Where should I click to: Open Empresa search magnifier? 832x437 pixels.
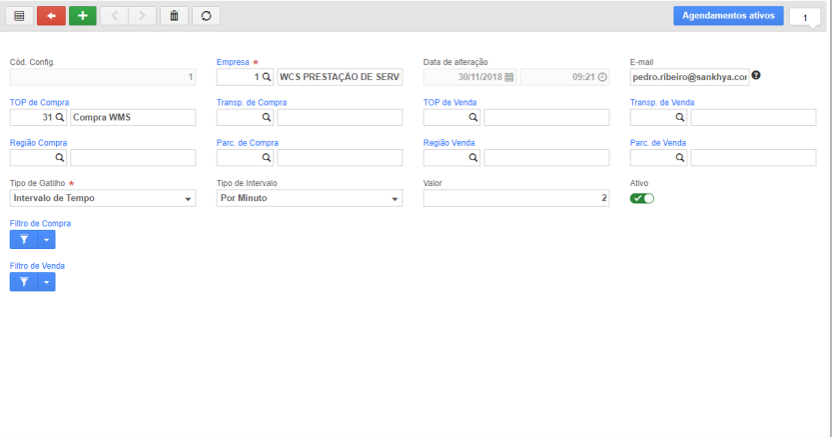tap(266, 77)
